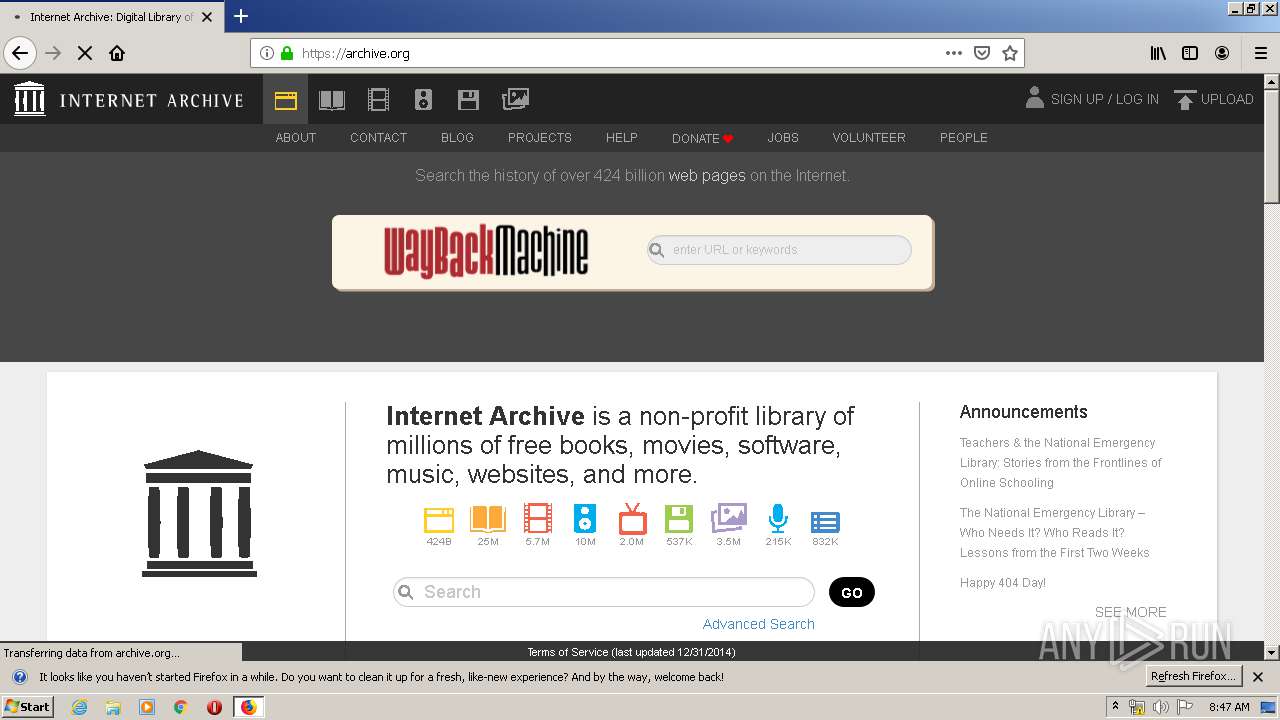Click the Internet Archive logo in the header
The height and width of the screenshot is (720, 1280).
click(x=129, y=99)
